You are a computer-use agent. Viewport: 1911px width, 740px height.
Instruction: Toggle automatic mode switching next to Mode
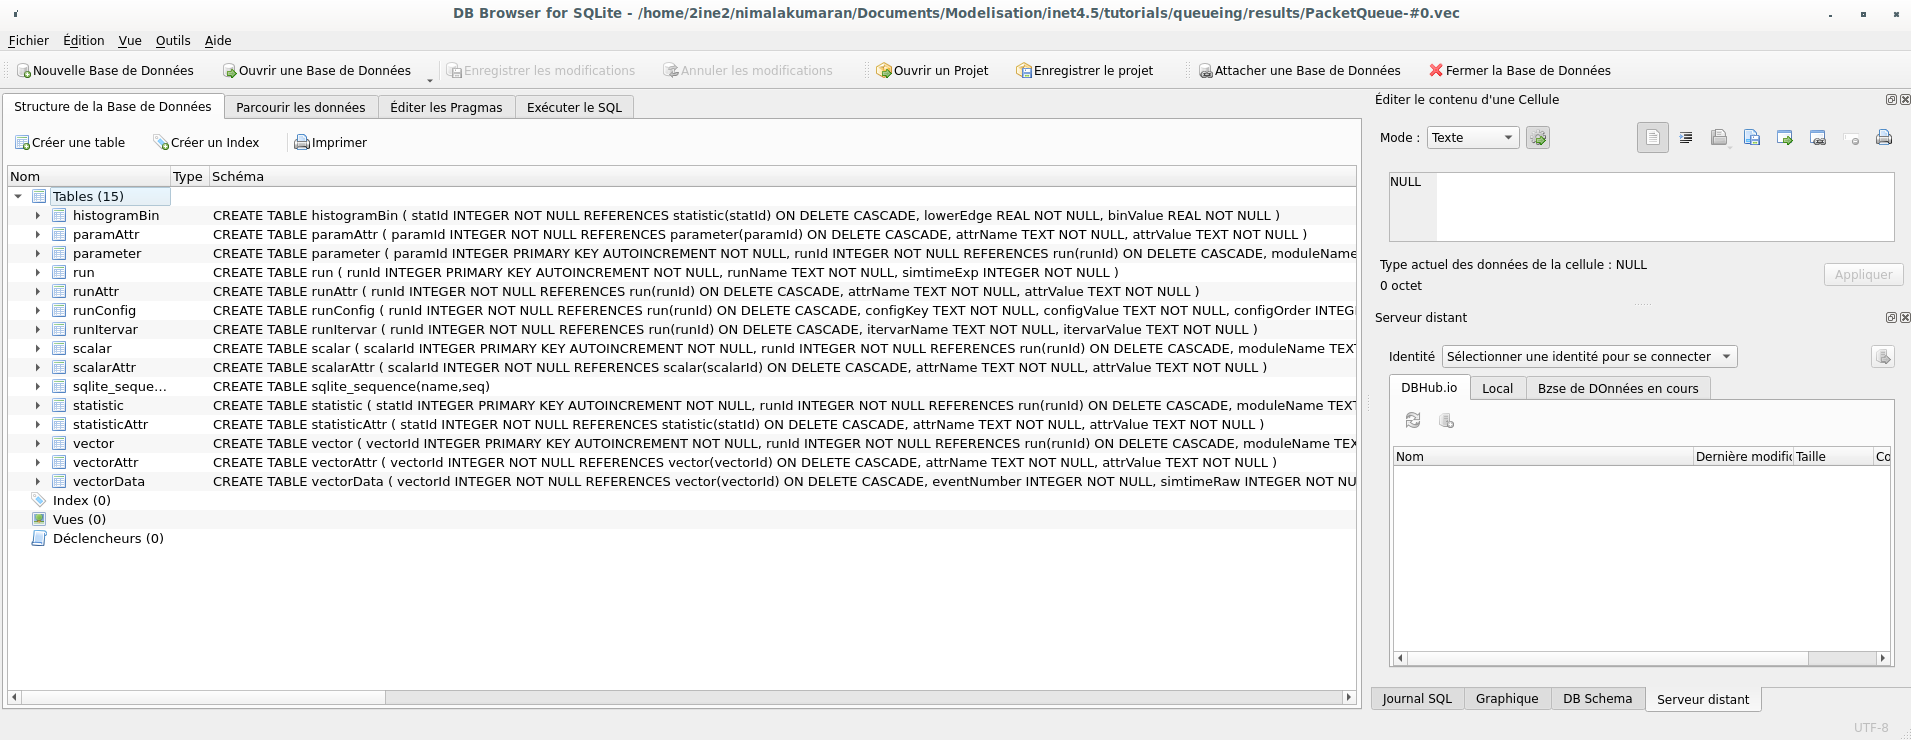coord(1538,138)
